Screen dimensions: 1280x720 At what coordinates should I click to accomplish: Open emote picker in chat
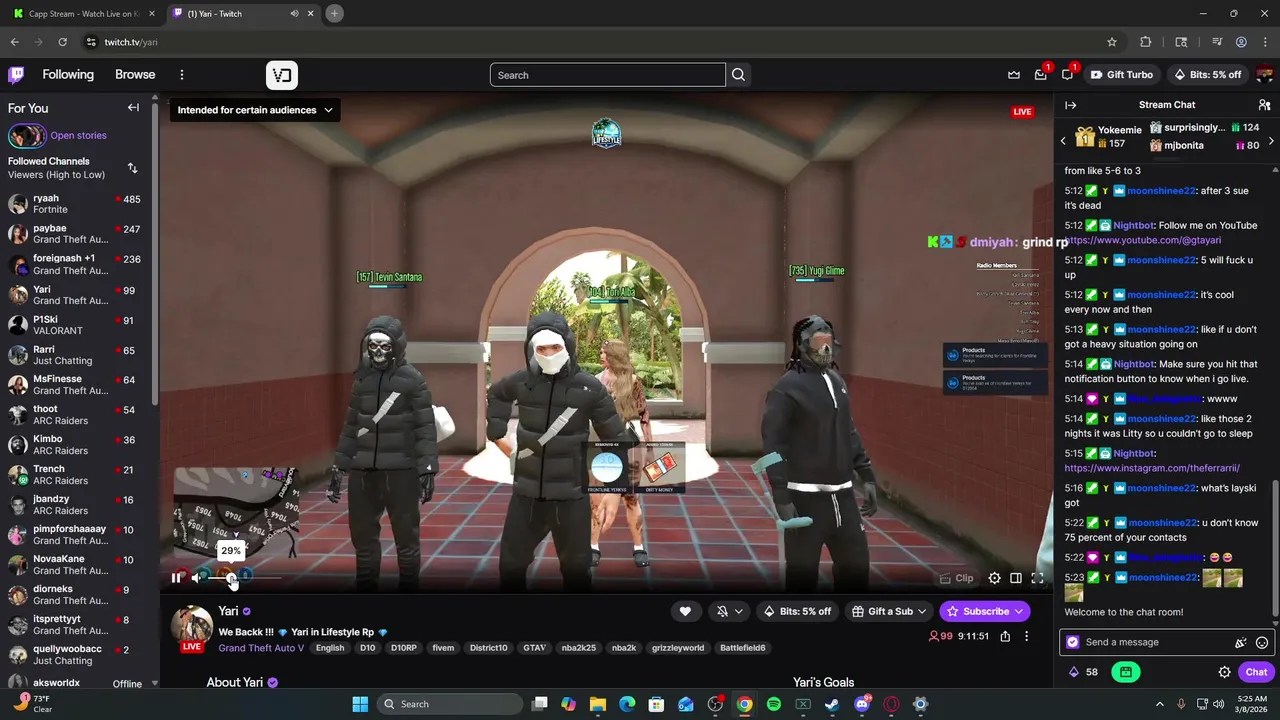(1262, 643)
